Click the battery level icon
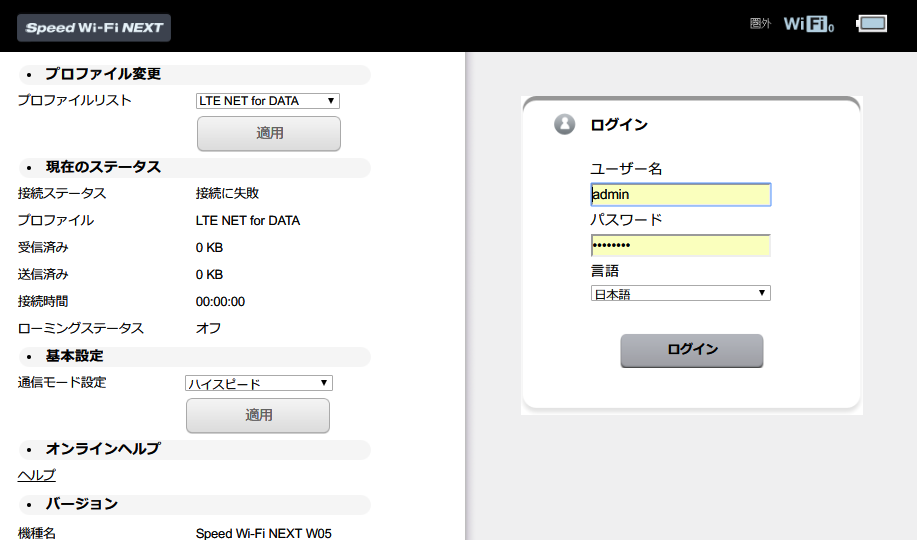The image size is (917, 540). [x=872, y=23]
